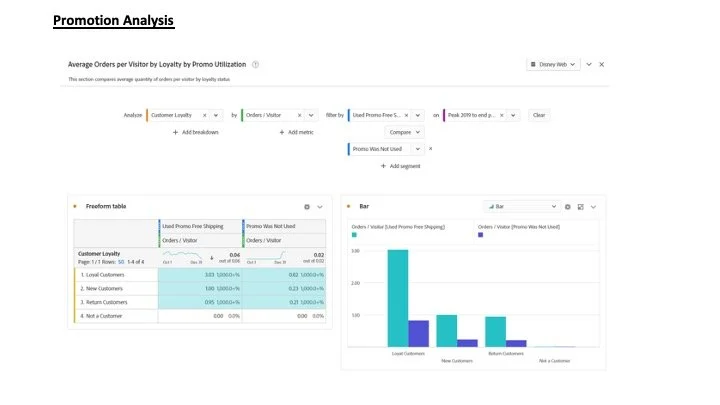
Task: Select the Promo Was Not Used column header
Action: pos(284,226)
